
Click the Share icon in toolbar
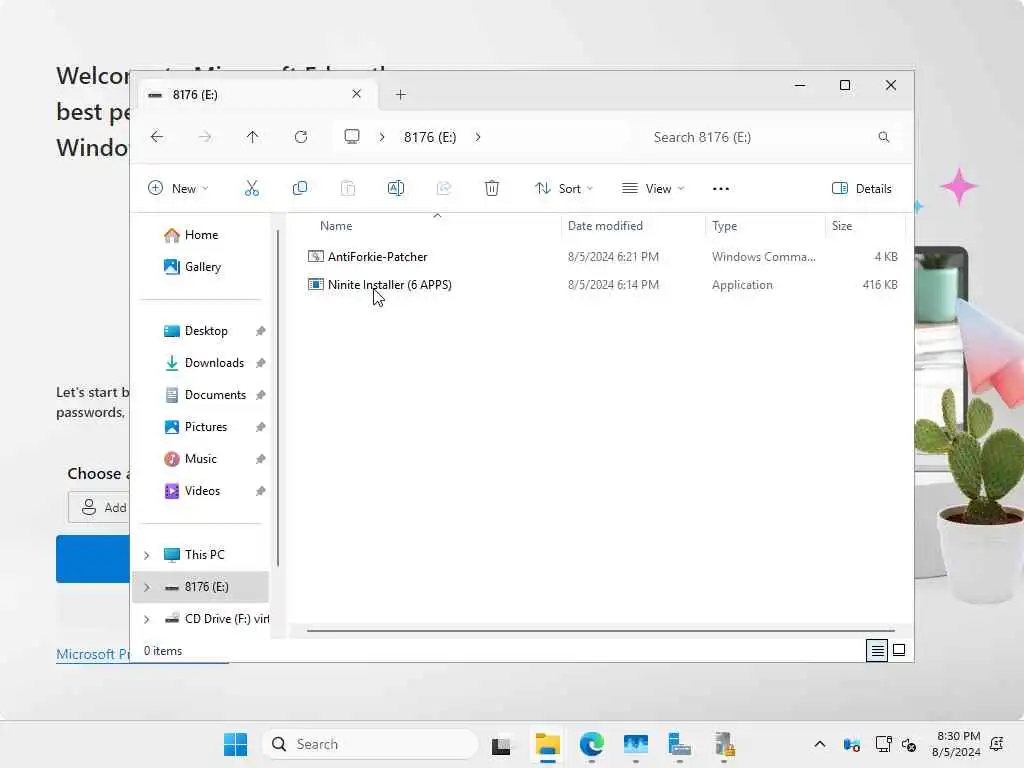click(x=444, y=189)
